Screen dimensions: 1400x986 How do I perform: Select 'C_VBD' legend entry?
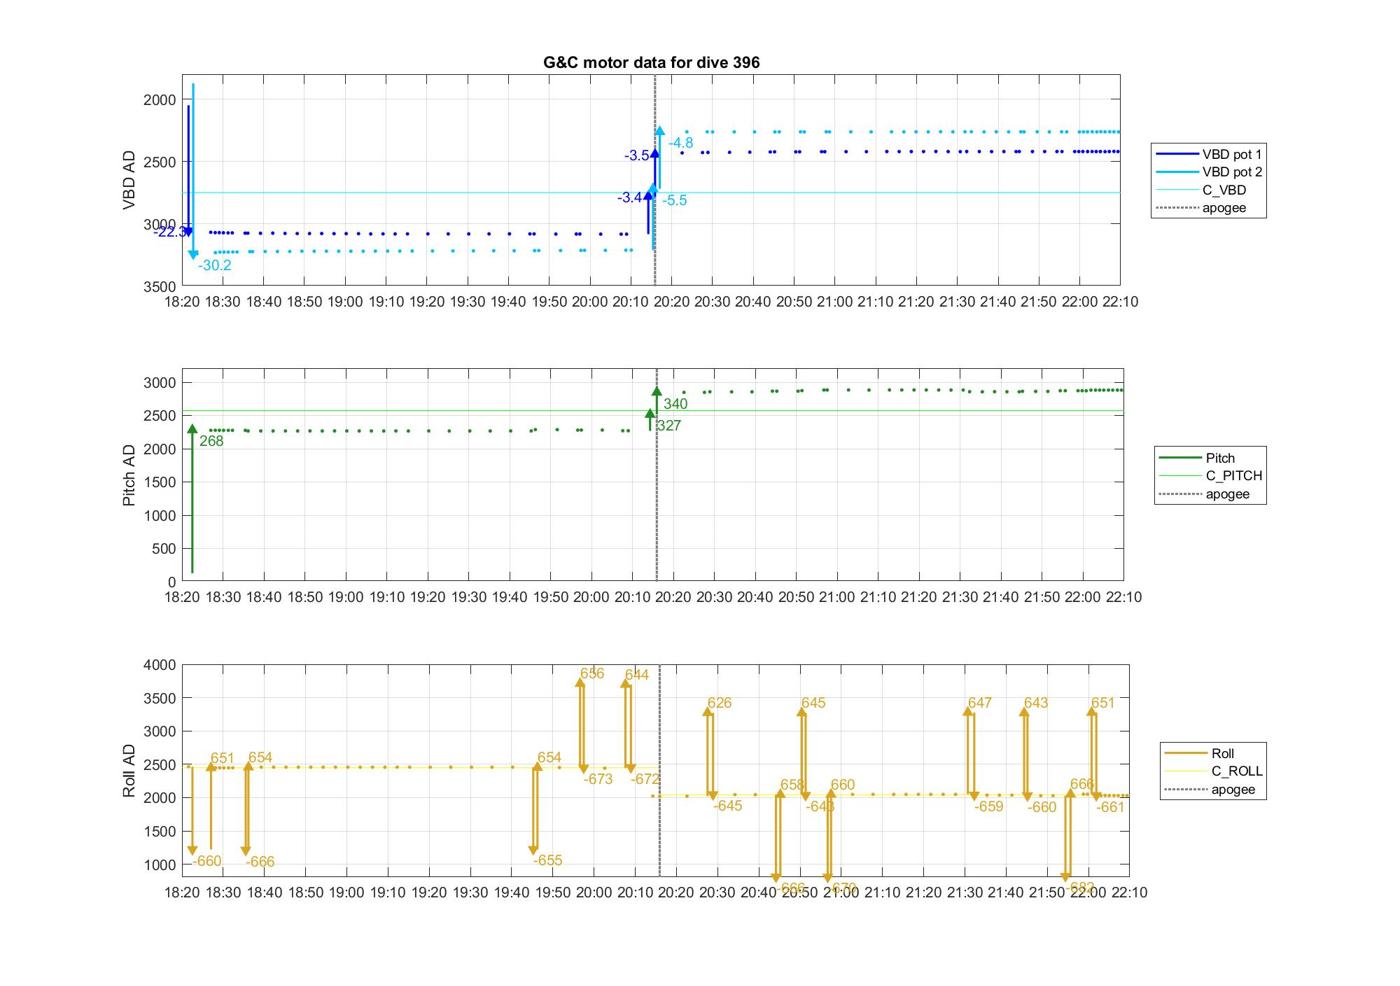[1202, 190]
